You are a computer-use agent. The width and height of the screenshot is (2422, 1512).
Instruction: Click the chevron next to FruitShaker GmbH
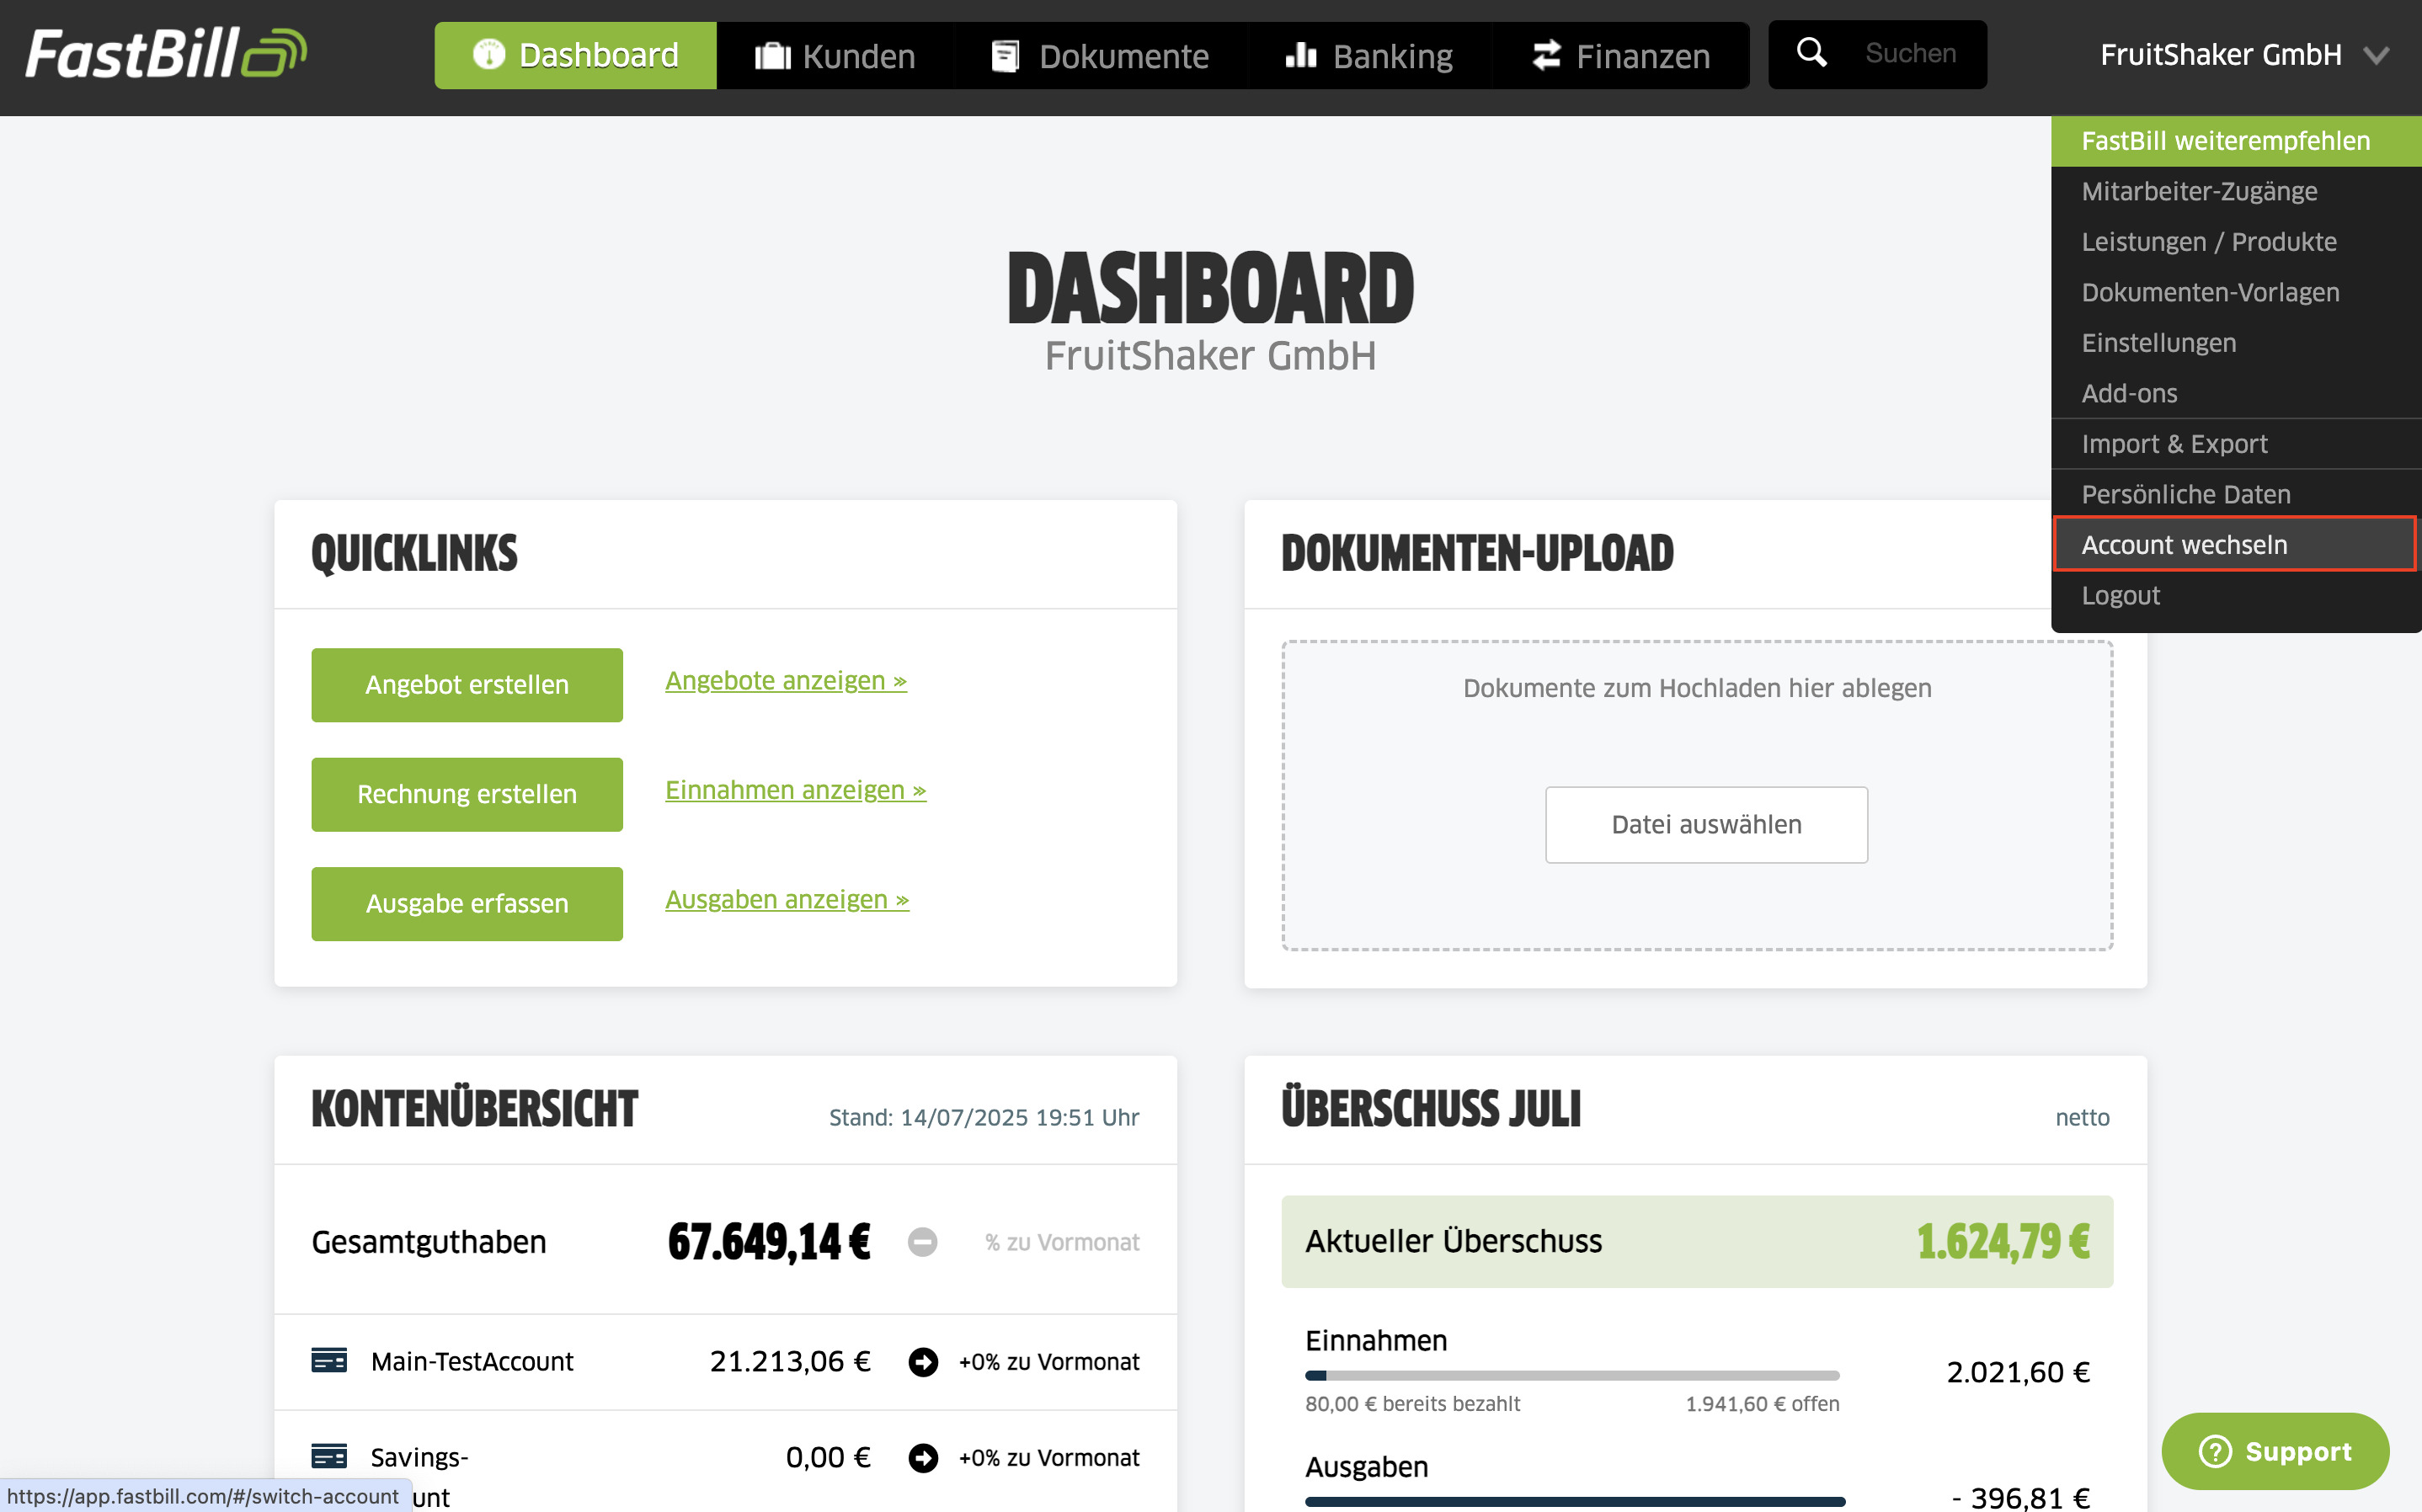[x=2376, y=56]
